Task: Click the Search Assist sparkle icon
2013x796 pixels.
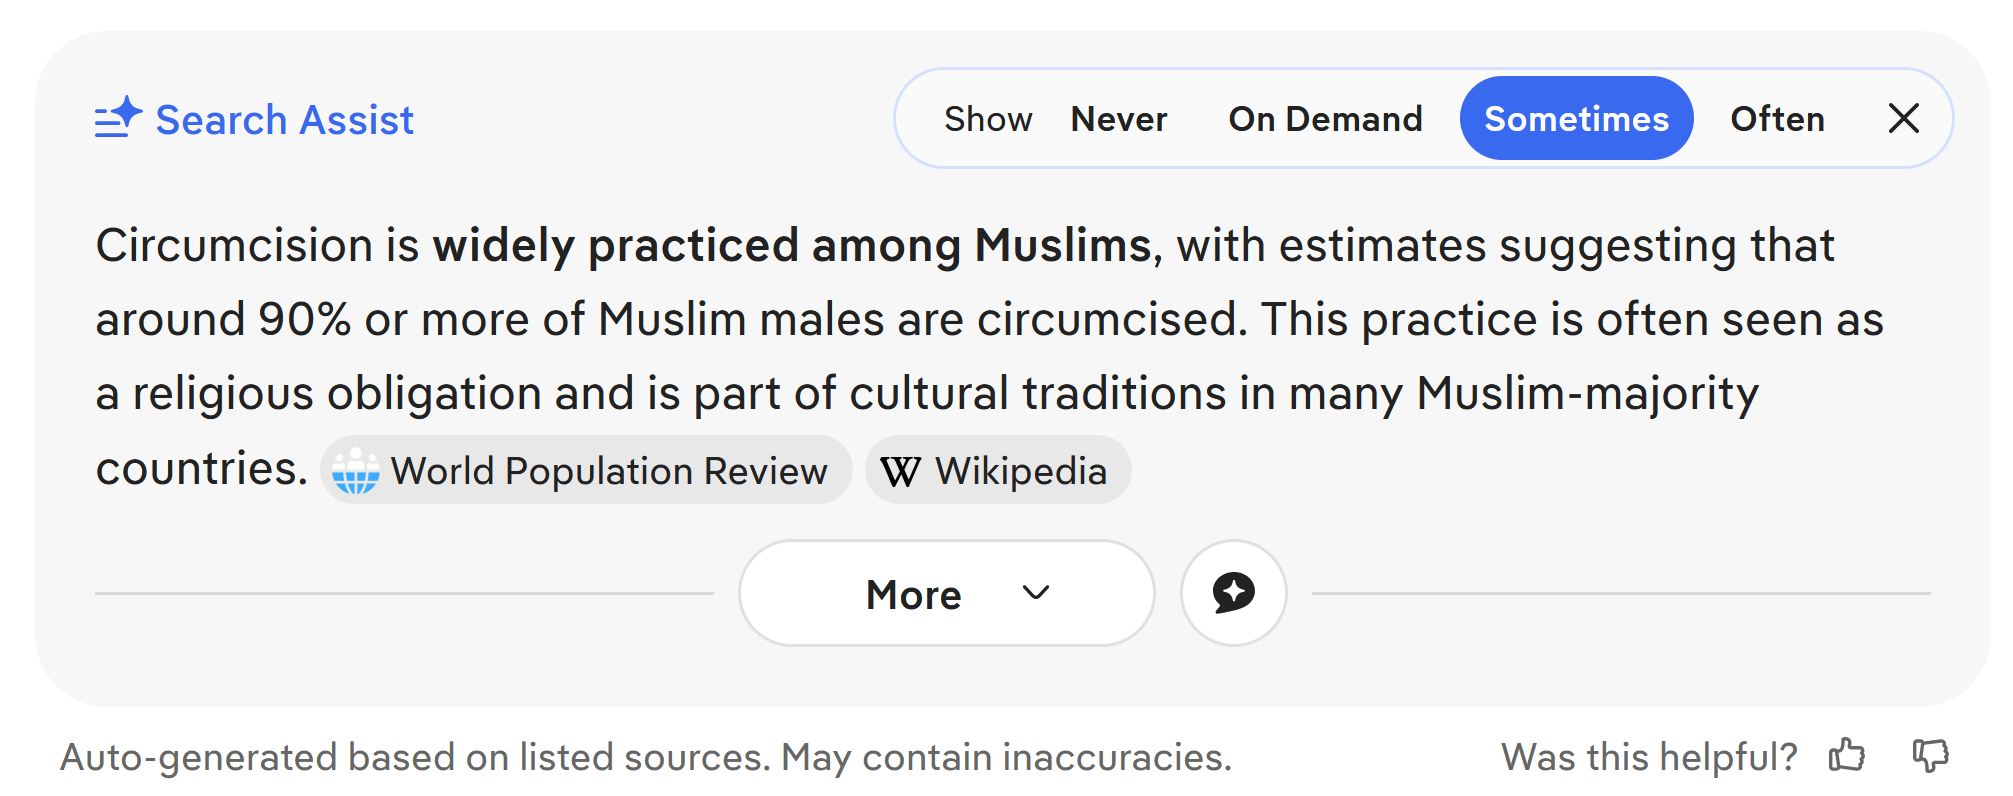Action: 118,118
